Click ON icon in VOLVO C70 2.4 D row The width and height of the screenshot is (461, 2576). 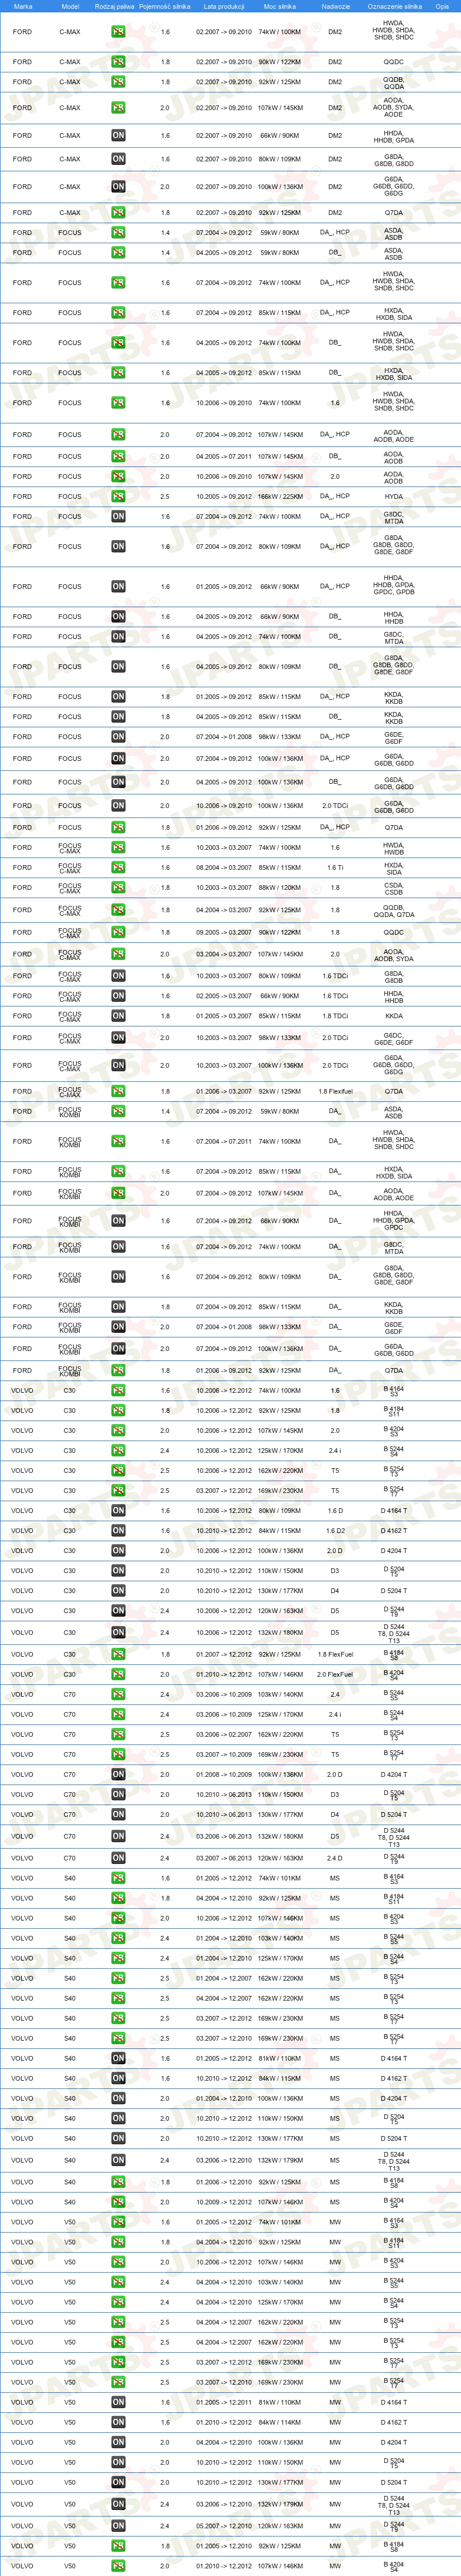118,1858
